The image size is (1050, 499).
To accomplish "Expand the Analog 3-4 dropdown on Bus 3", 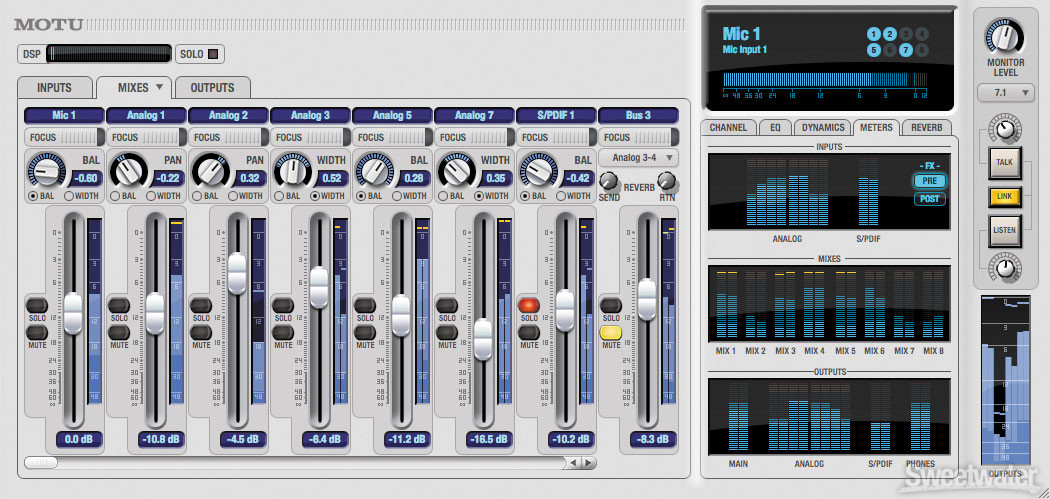I will coord(639,157).
